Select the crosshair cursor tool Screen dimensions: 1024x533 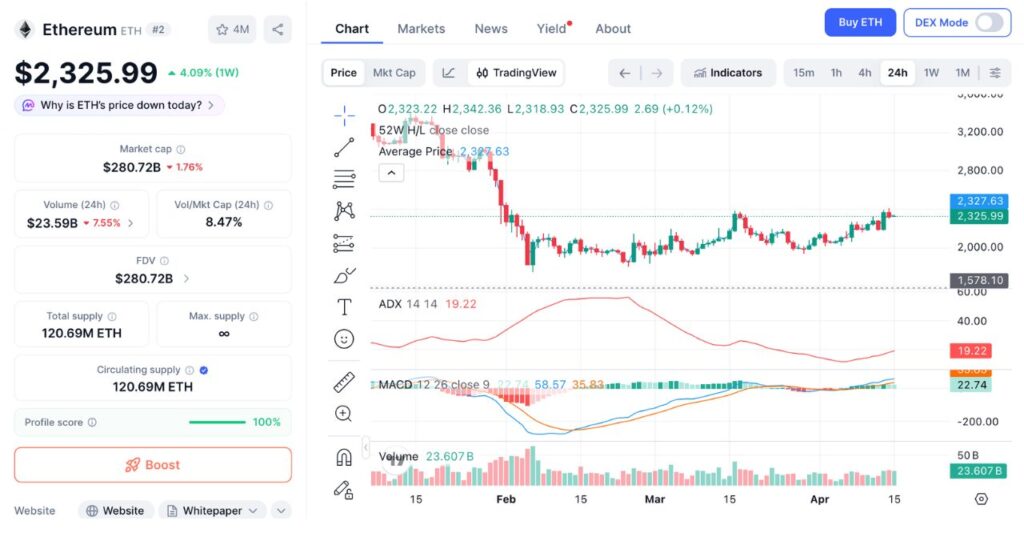click(344, 116)
